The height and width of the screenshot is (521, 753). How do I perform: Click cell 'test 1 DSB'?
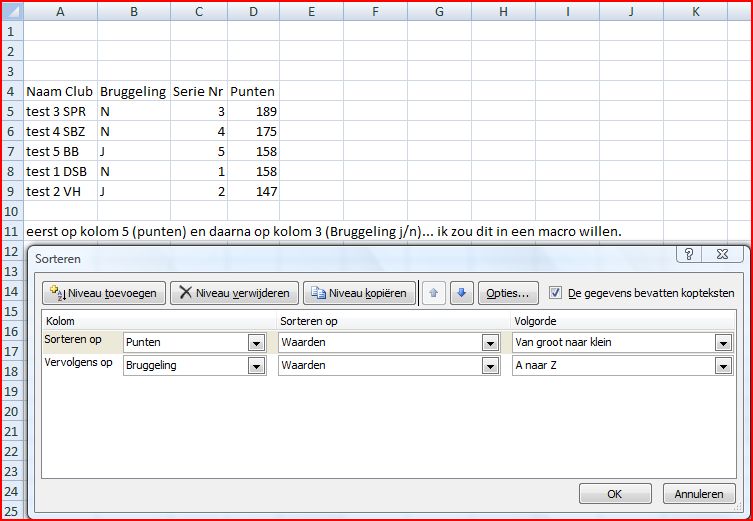click(x=61, y=171)
